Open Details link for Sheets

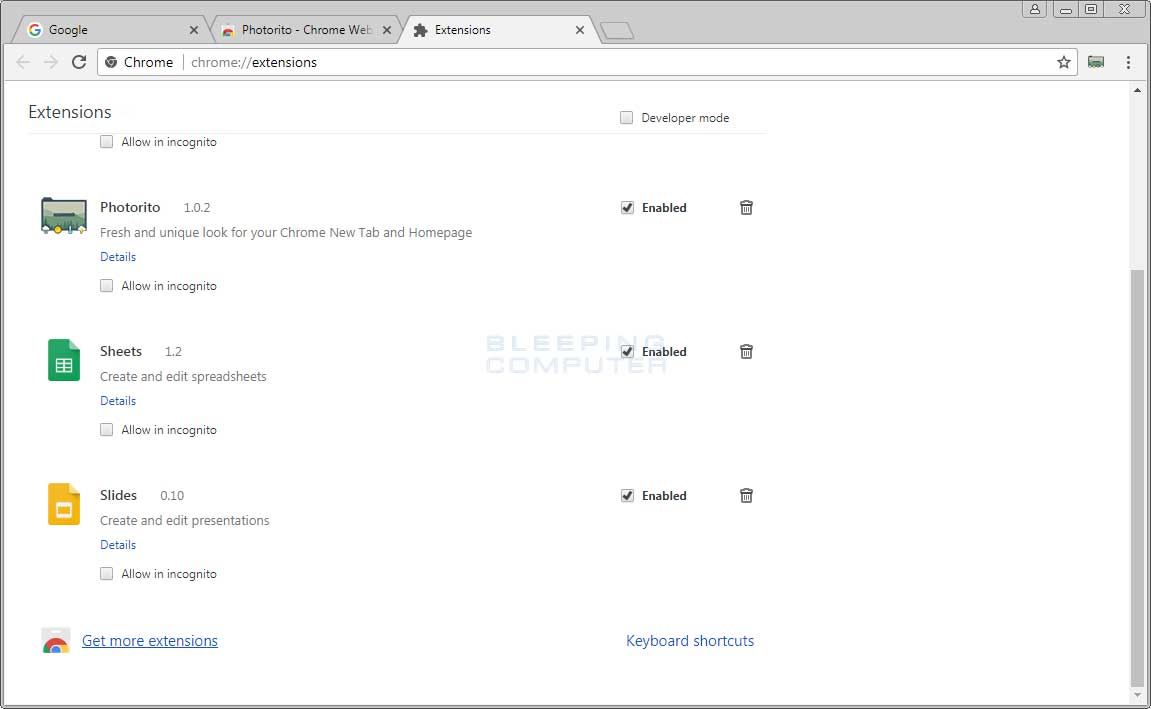[x=118, y=401]
